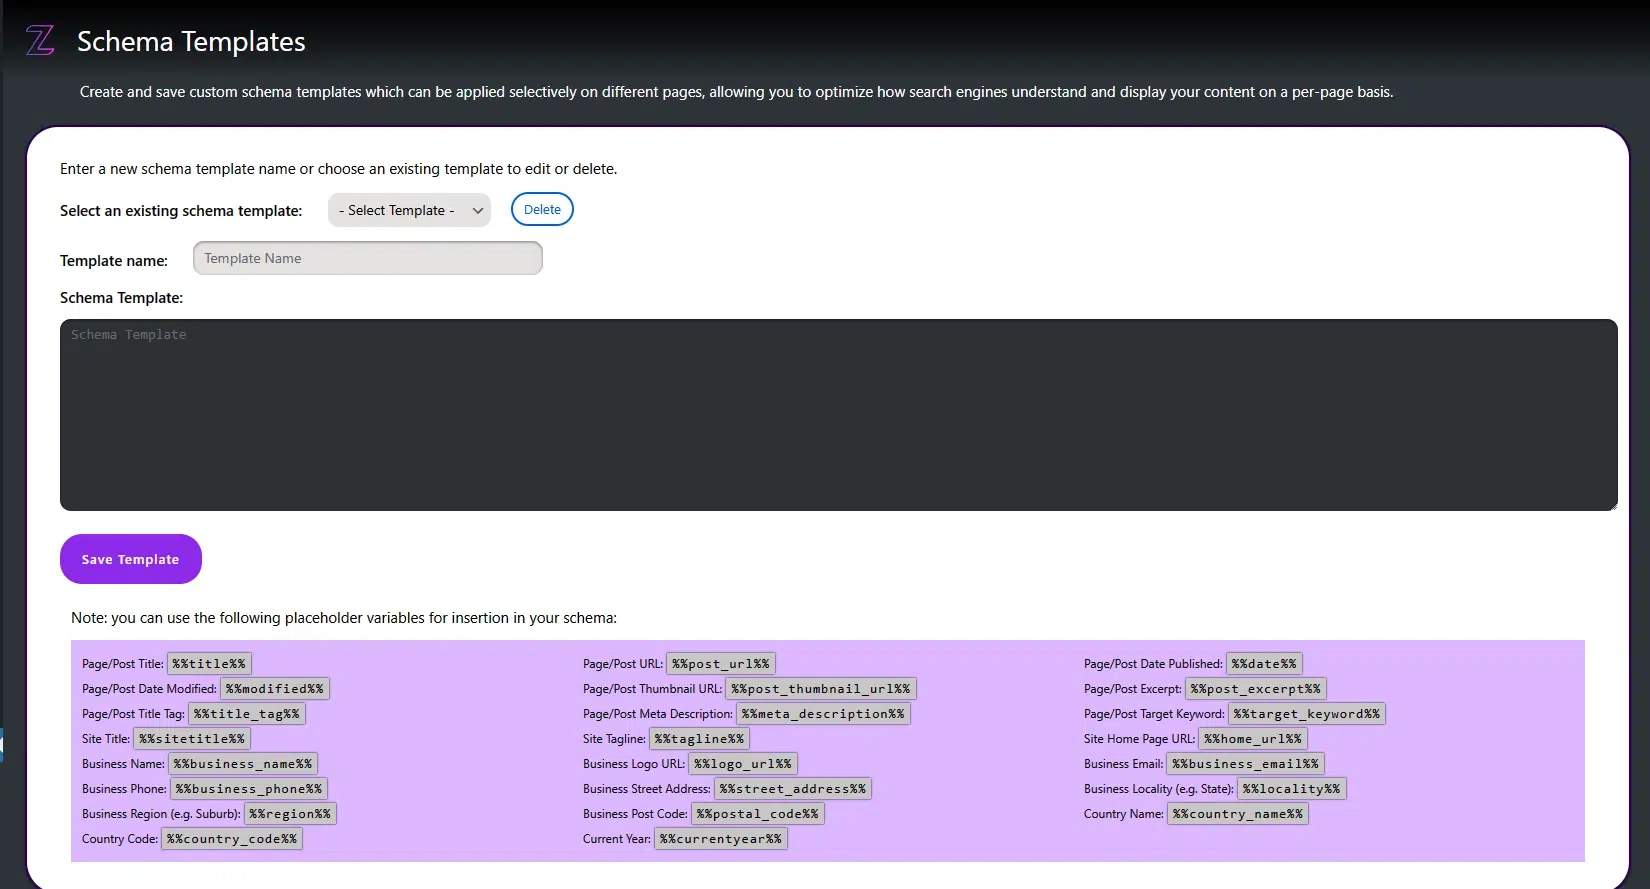This screenshot has width=1650, height=889.
Task: Click the placeholder variables note text
Action: pyautogui.click(x=344, y=618)
